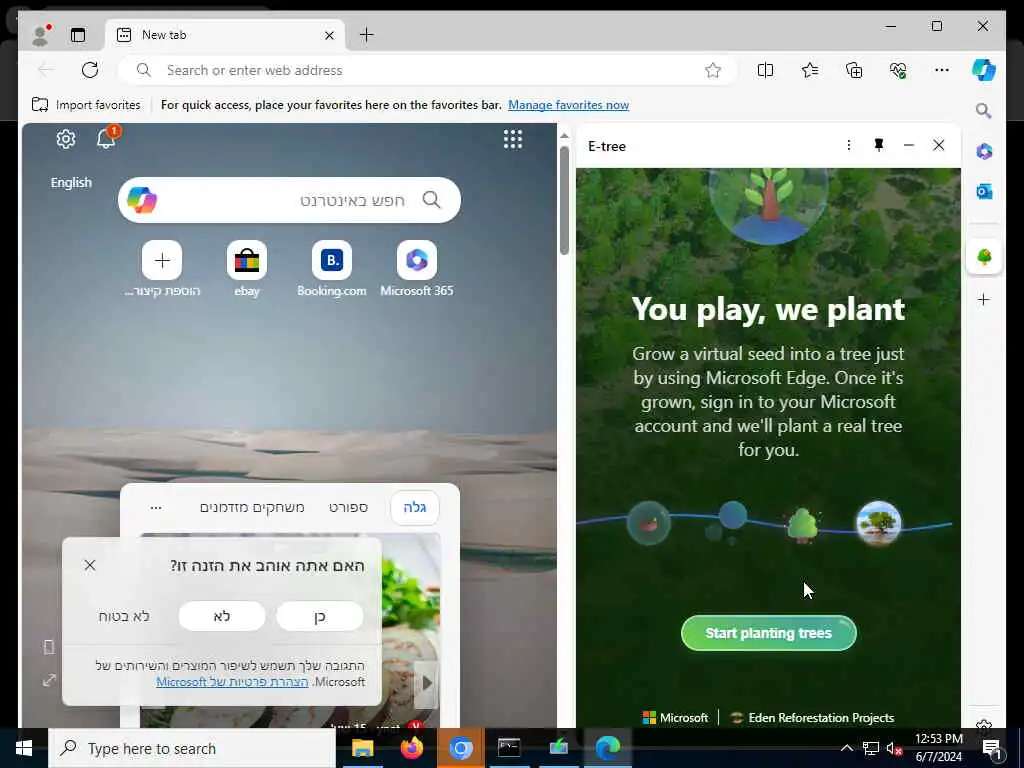Image resolution: width=1024 pixels, height=768 pixels.
Task: Answer כן in feedback popup
Action: tap(319, 616)
